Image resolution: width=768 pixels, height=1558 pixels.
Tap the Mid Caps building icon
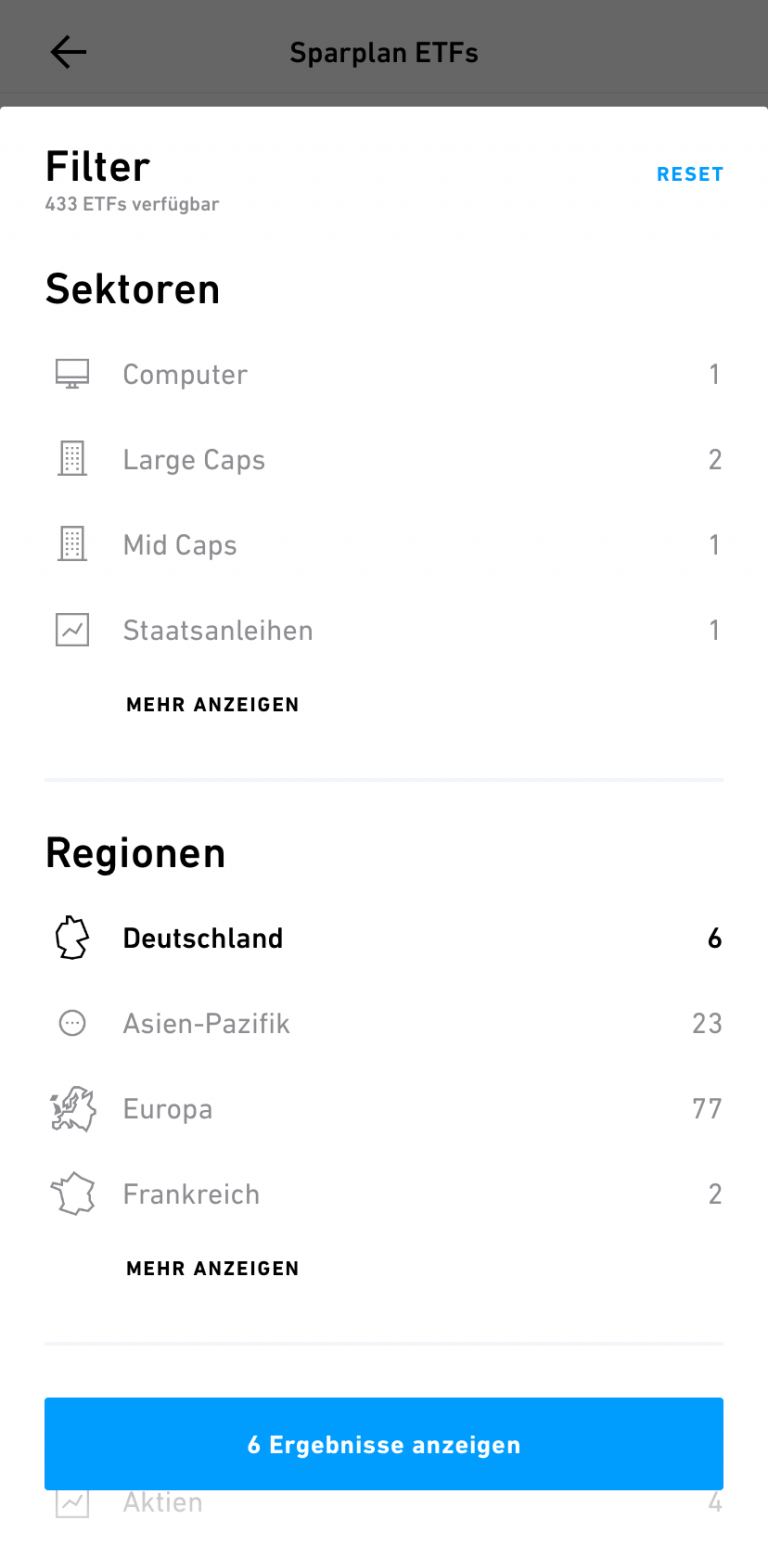coord(72,545)
